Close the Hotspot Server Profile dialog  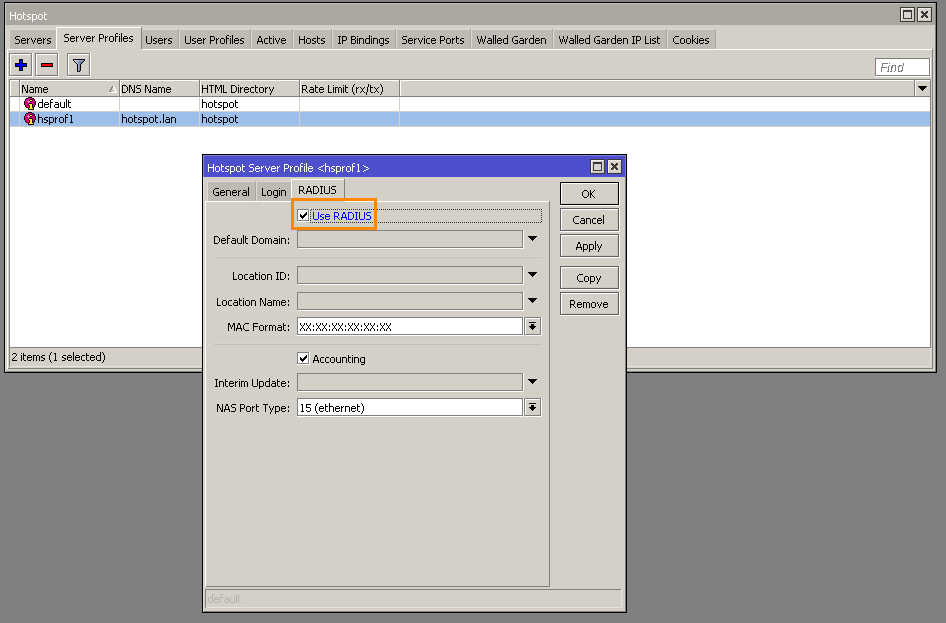coord(614,168)
